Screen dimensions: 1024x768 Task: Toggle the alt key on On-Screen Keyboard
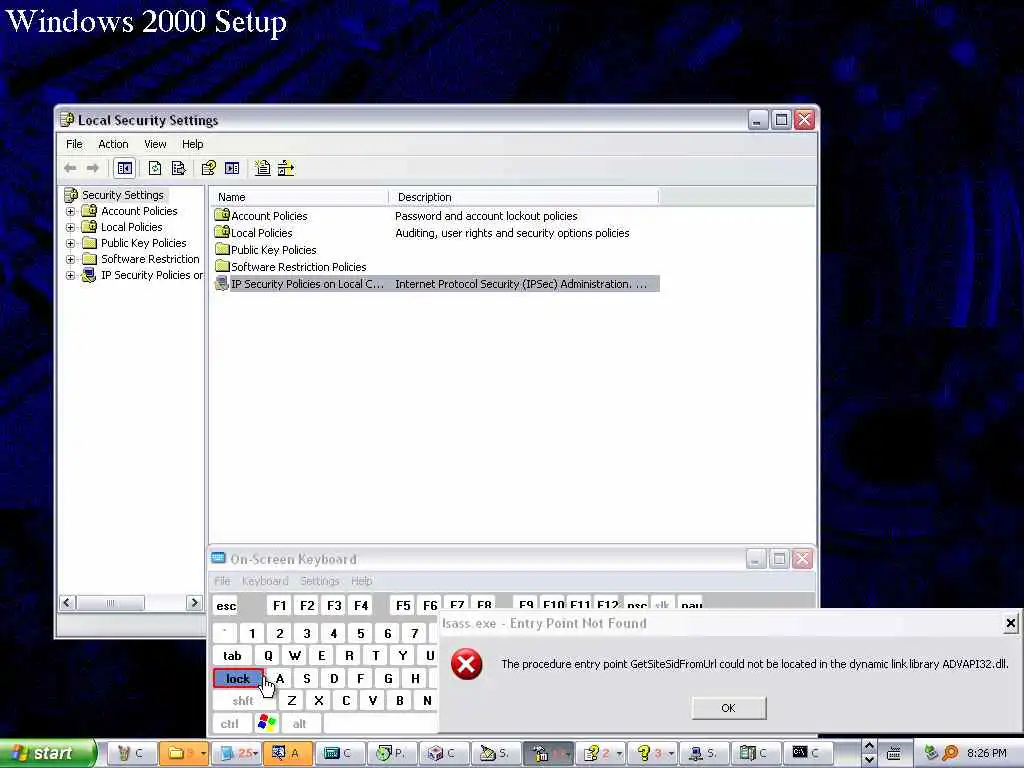pos(299,724)
